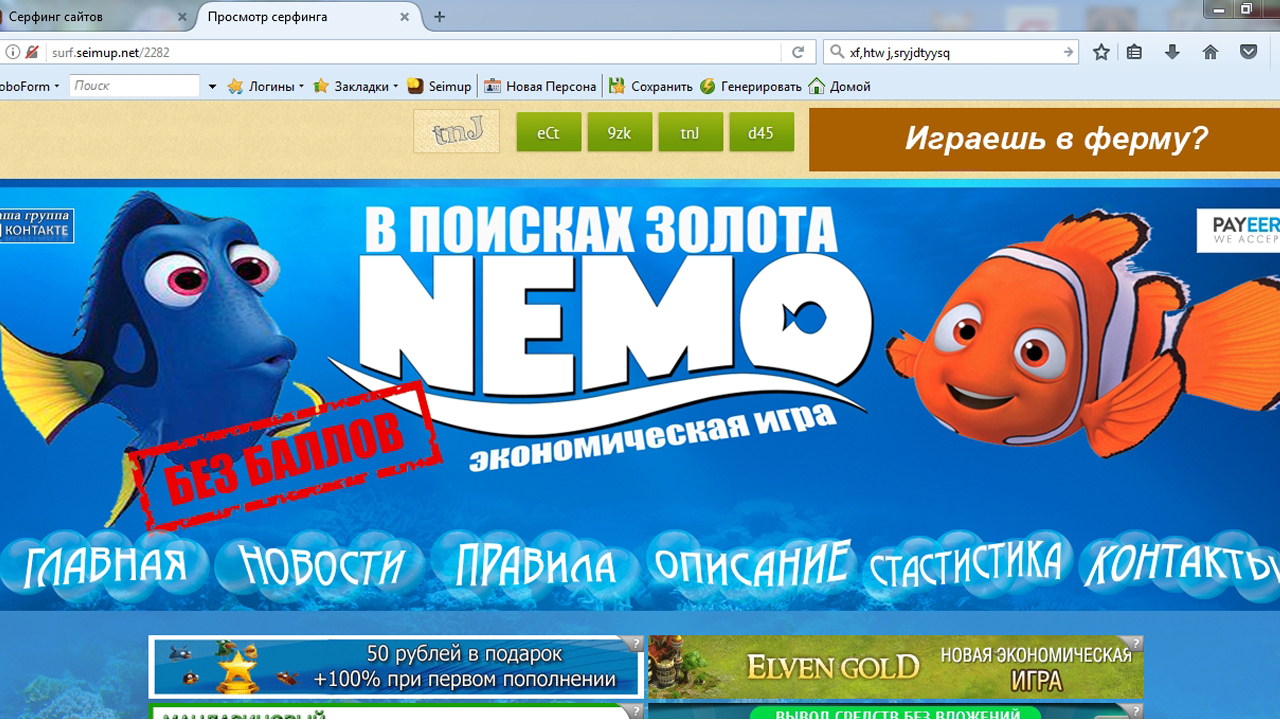Open the ВКонтакте group badge

click(36, 225)
